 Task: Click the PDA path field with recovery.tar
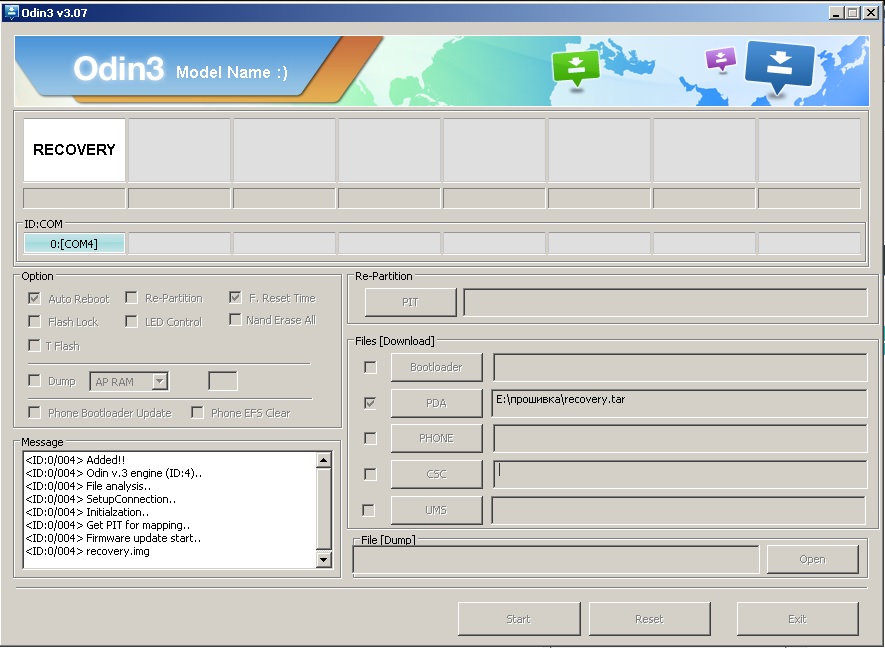click(x=680, y=403)
